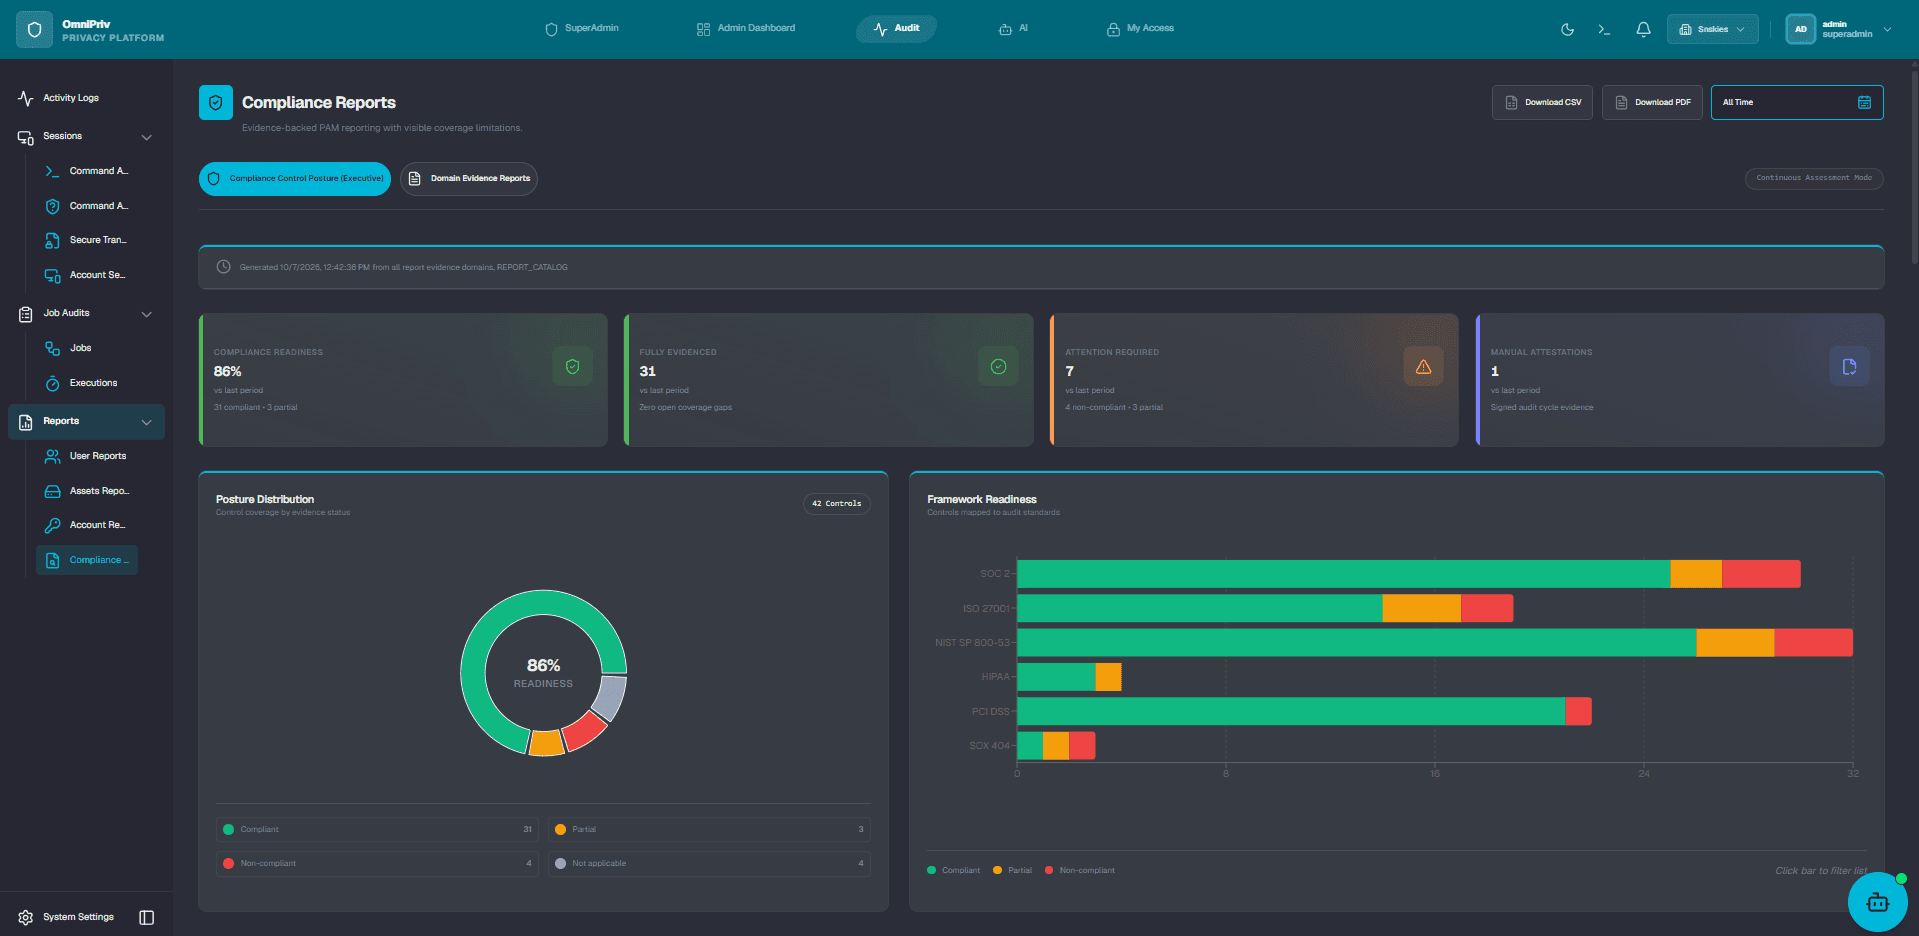Screen dimensions: 1919x936
Task: Open the Snskies organization dropdown
Action: point(1712,29)
